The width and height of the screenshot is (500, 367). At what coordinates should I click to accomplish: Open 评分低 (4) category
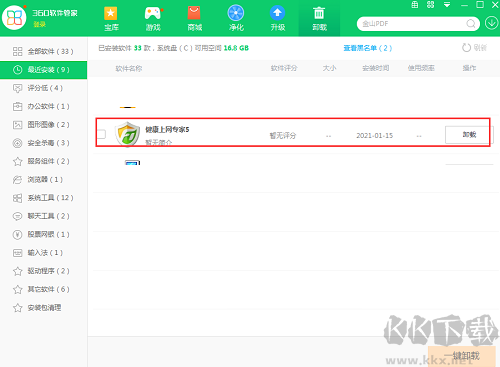pyautogui.click(x=43, y=88)
